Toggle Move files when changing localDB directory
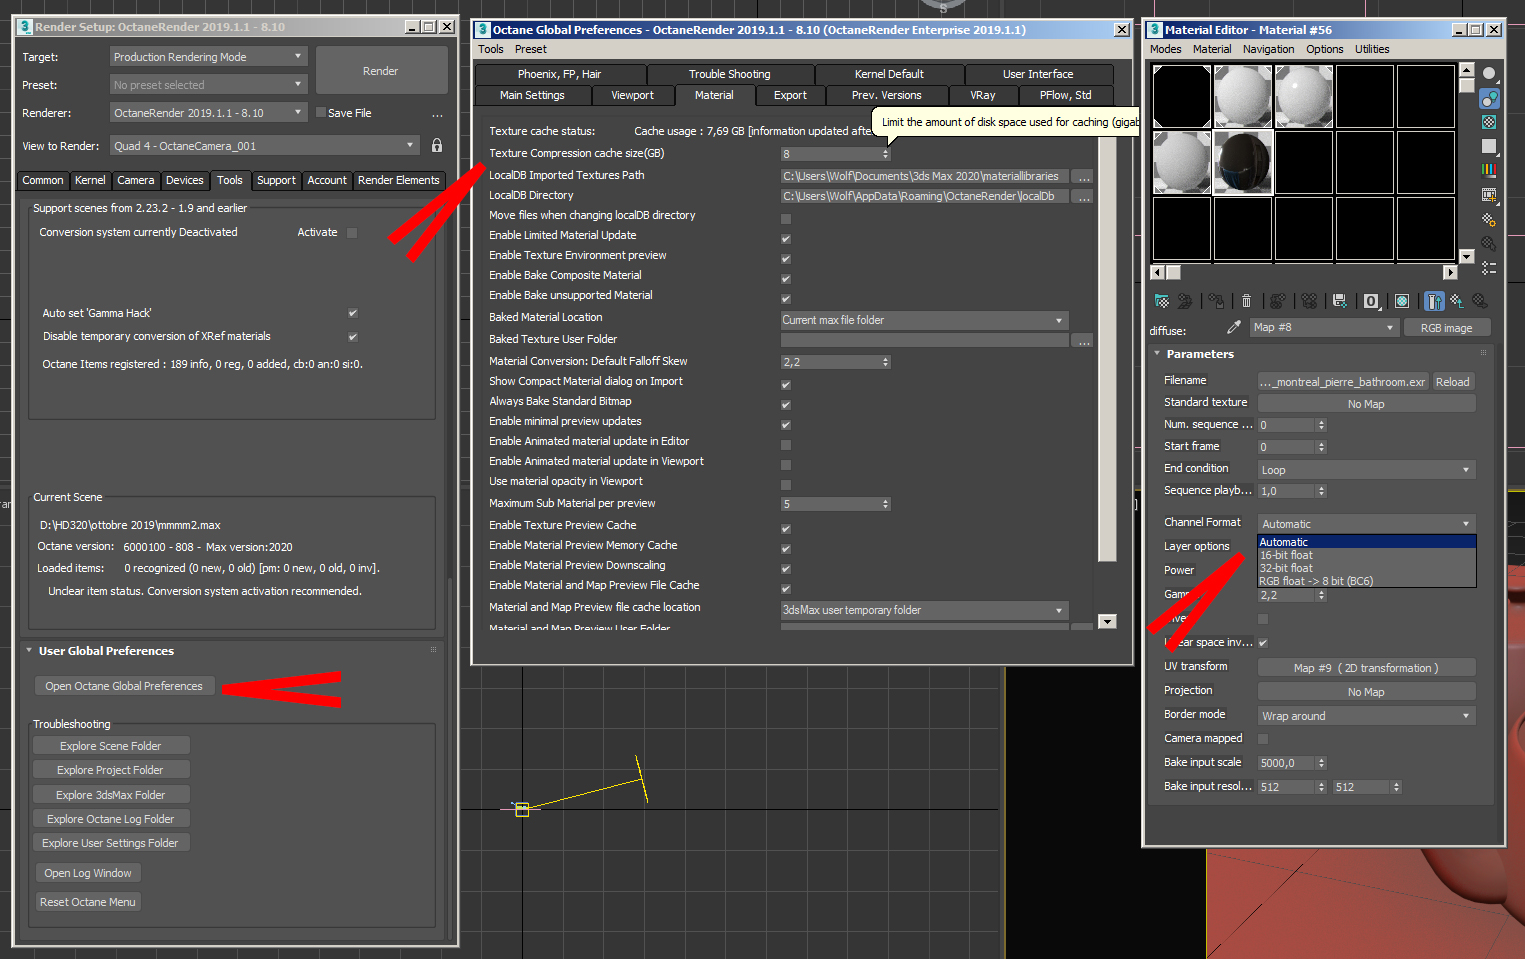Image resolution: width=1525 pixels, height=959 pixels. point(786,219)
